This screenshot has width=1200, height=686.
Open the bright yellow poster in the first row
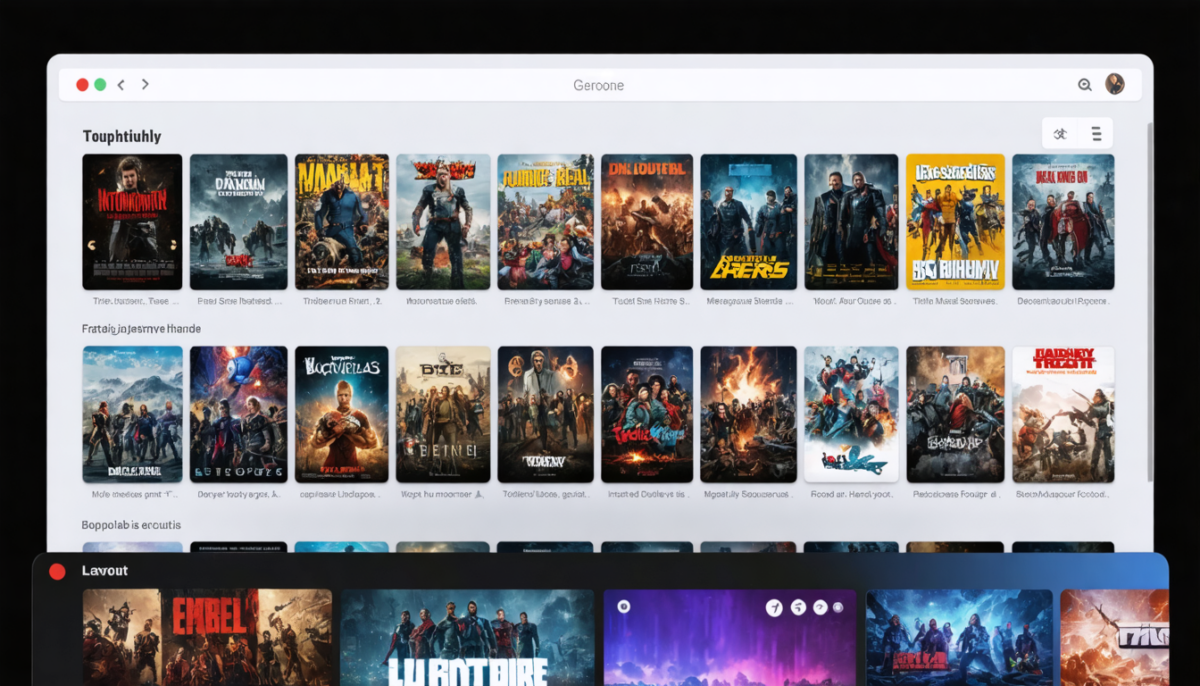pos(955,221)
